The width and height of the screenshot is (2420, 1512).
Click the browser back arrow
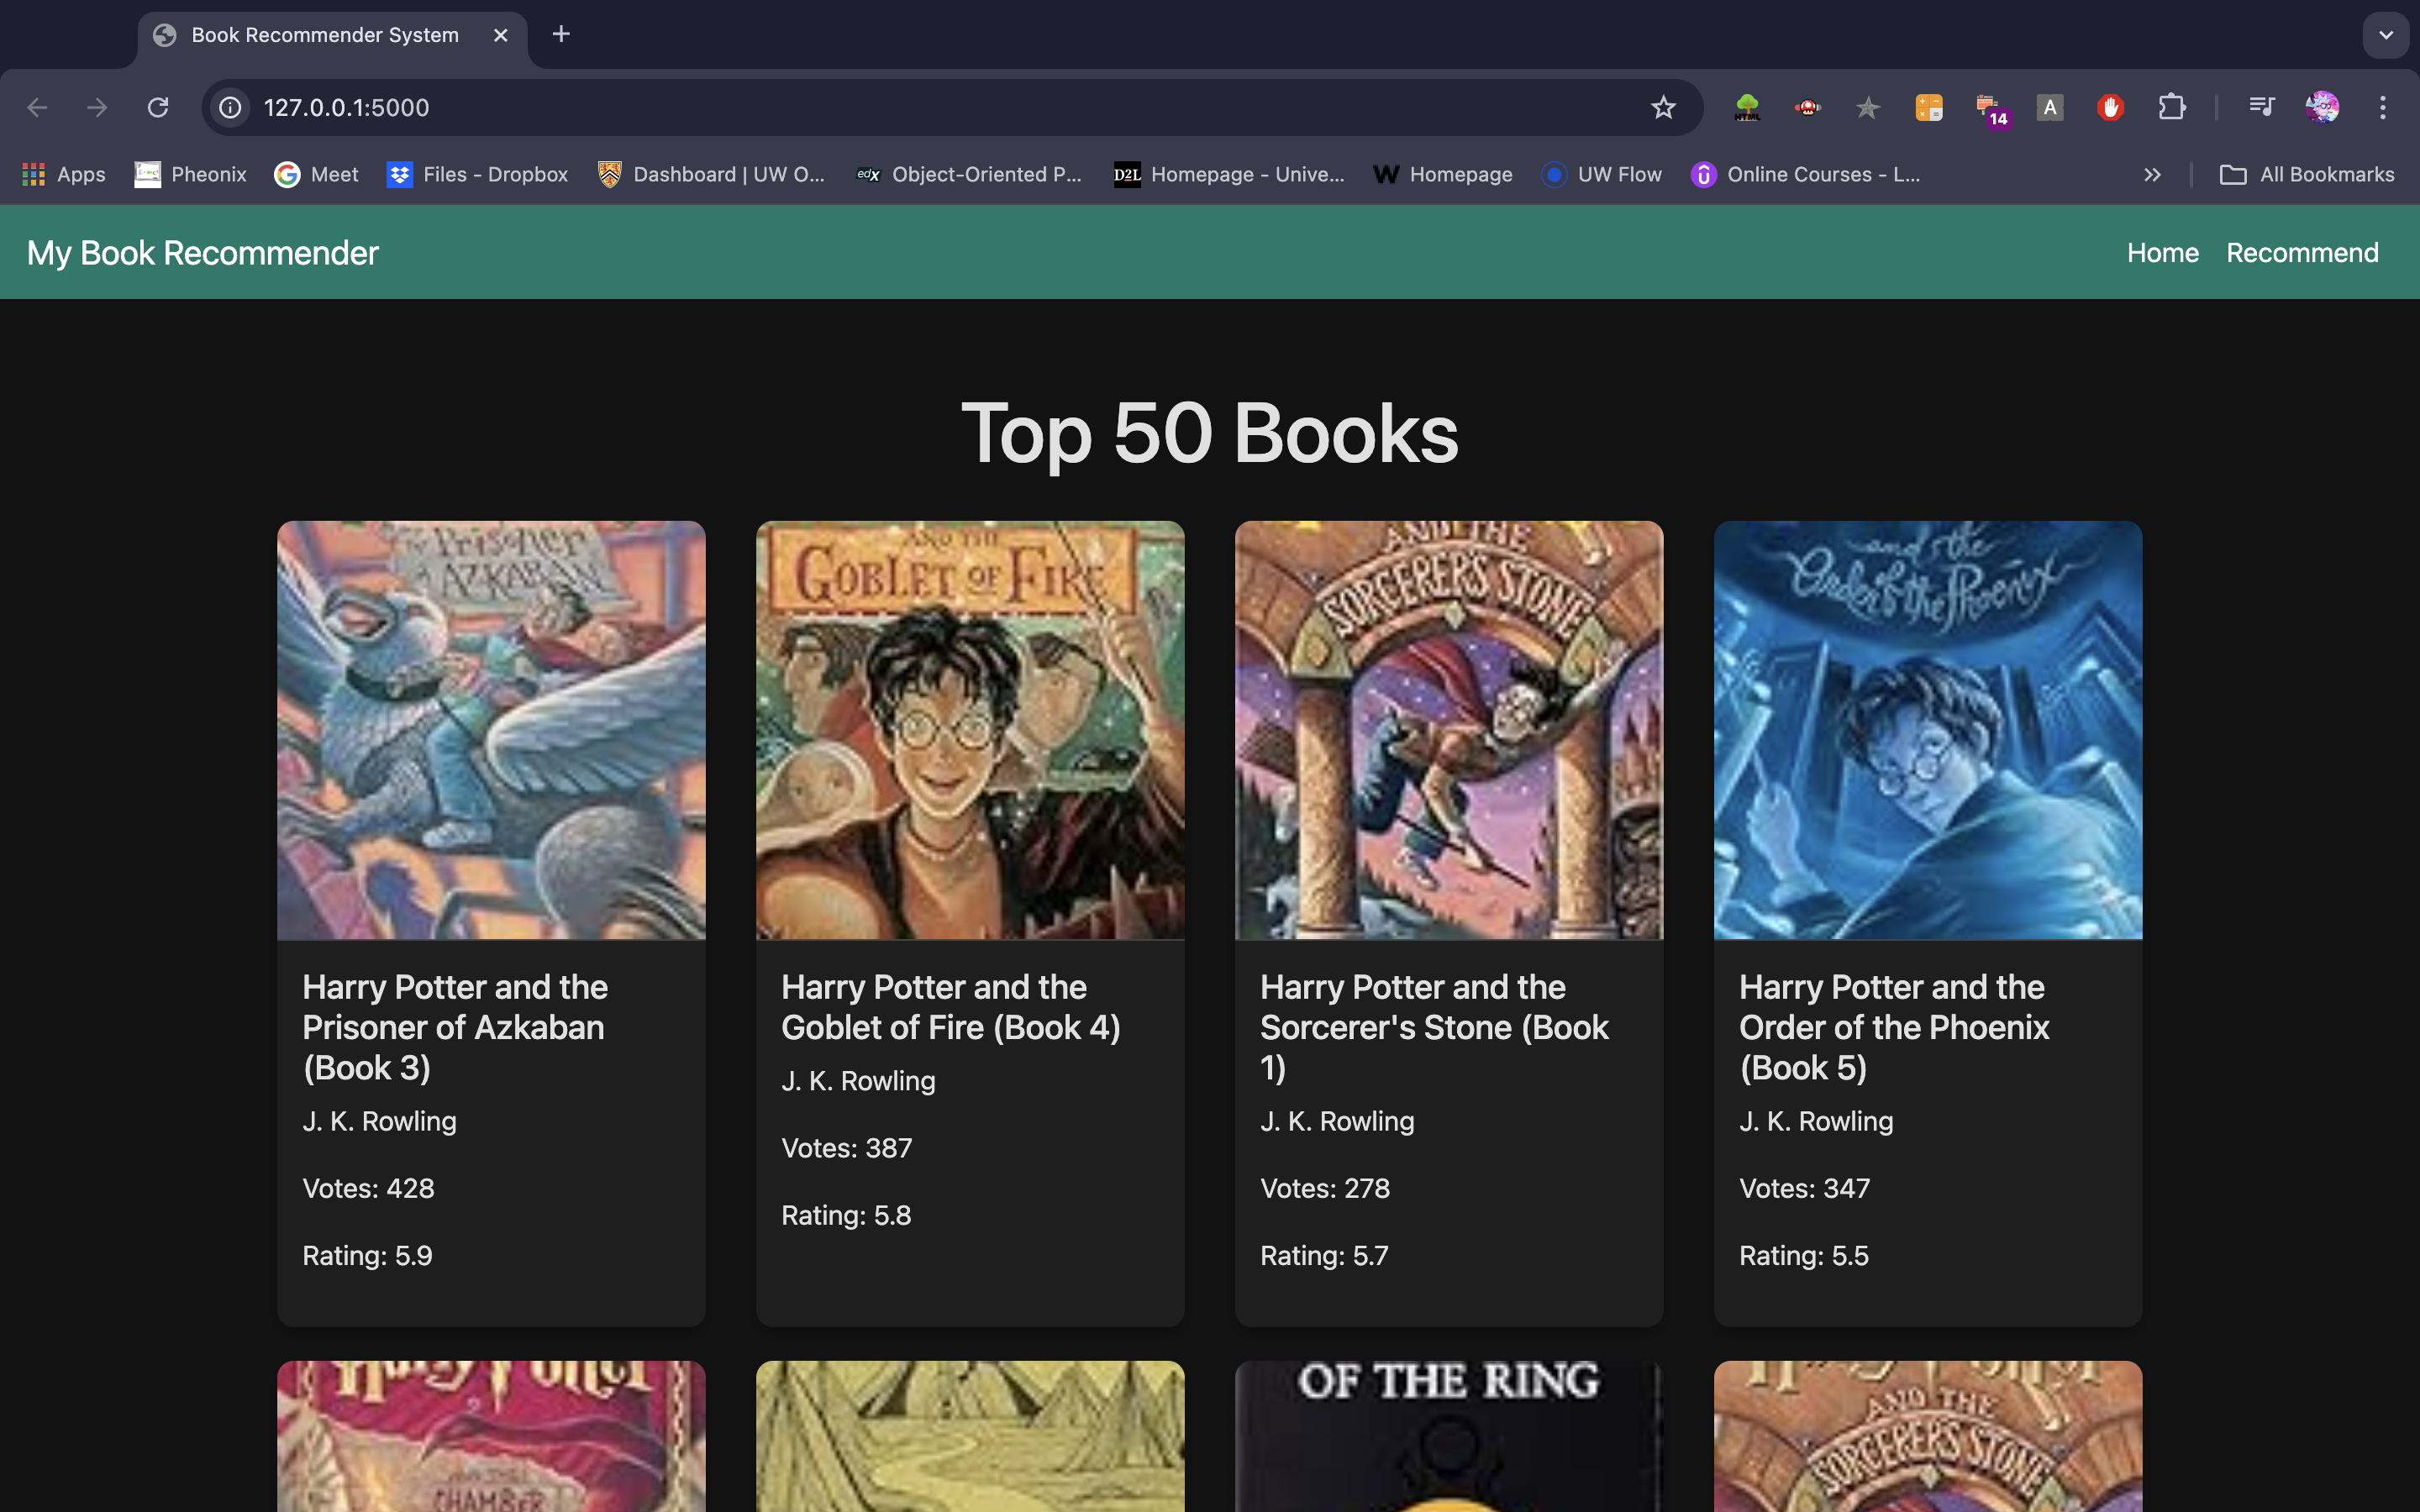click(x=37, y=107)
